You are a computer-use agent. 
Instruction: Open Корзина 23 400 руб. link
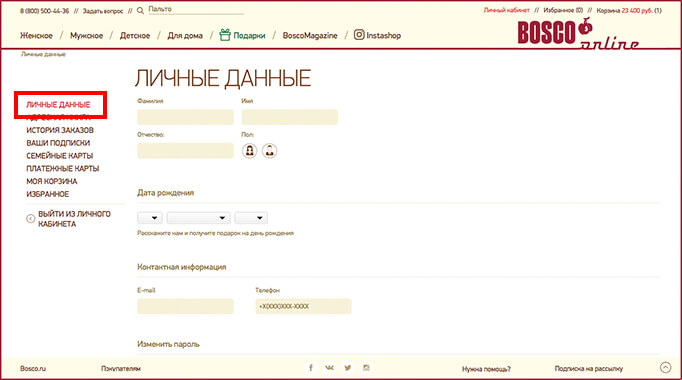pos(629,10)
